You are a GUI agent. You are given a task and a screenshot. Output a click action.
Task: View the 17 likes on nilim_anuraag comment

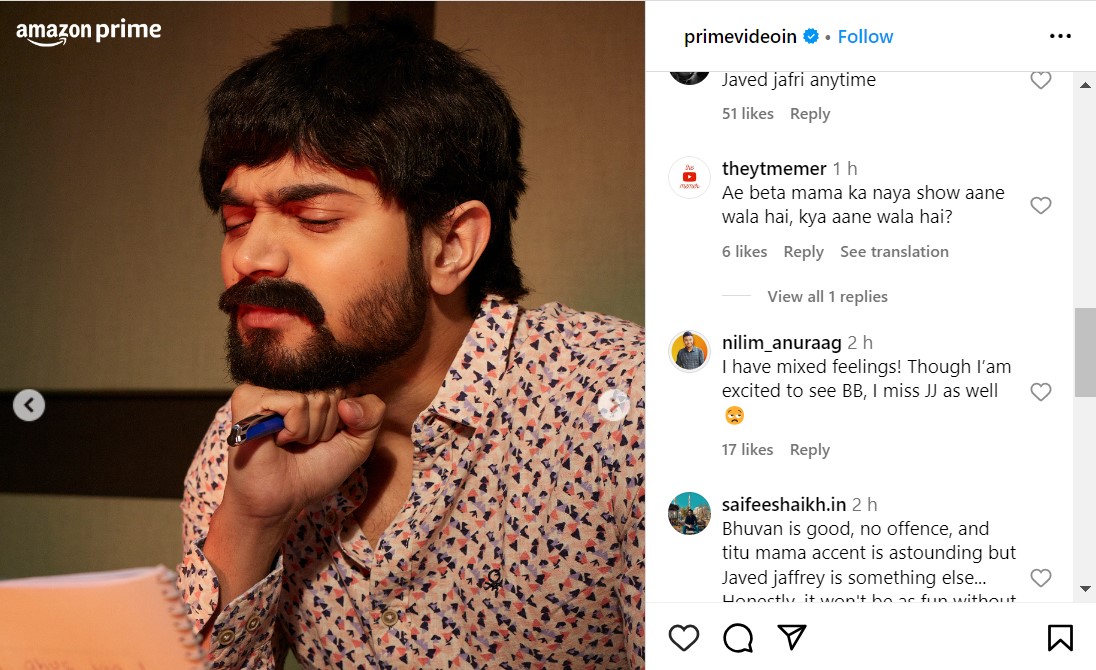(x=747, y=450)
